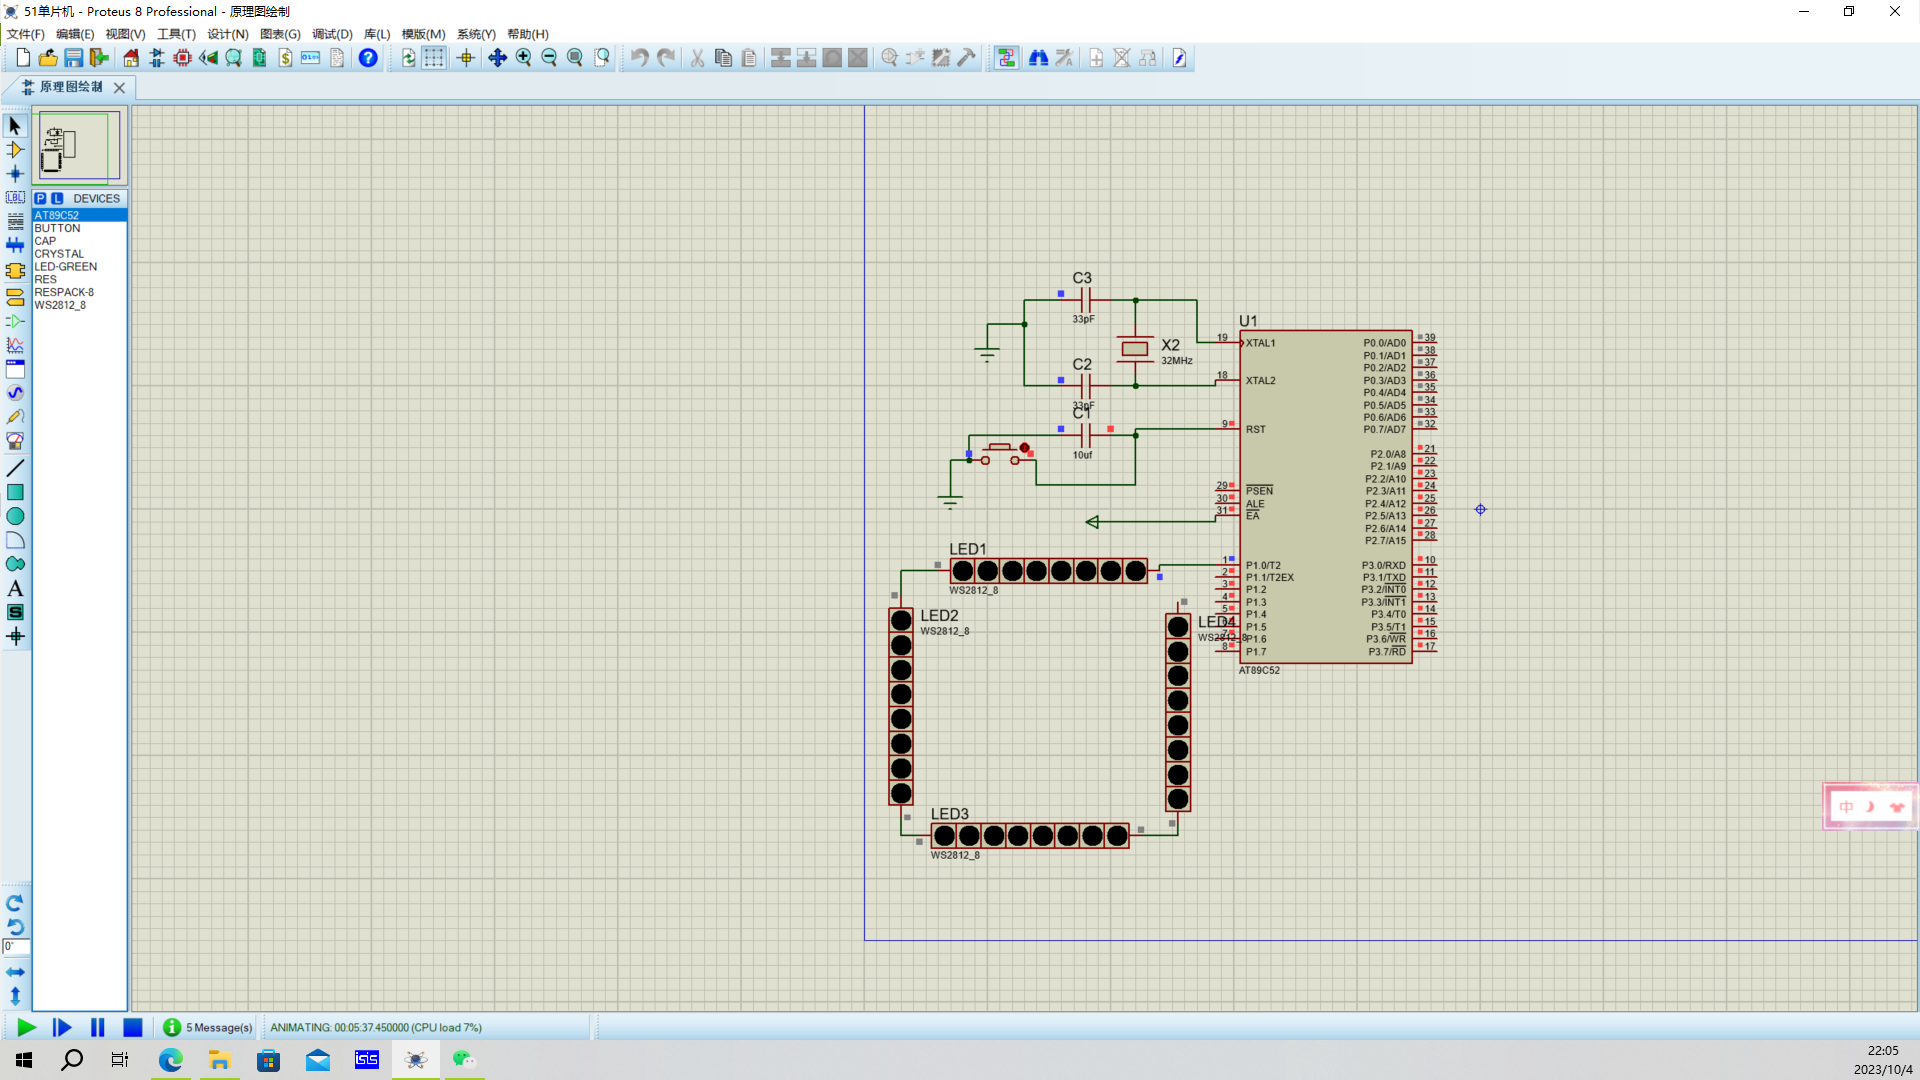Select the Subcircuit mode tool
This screenshot has width=1920, height=1080.
[x=15, y=271]
